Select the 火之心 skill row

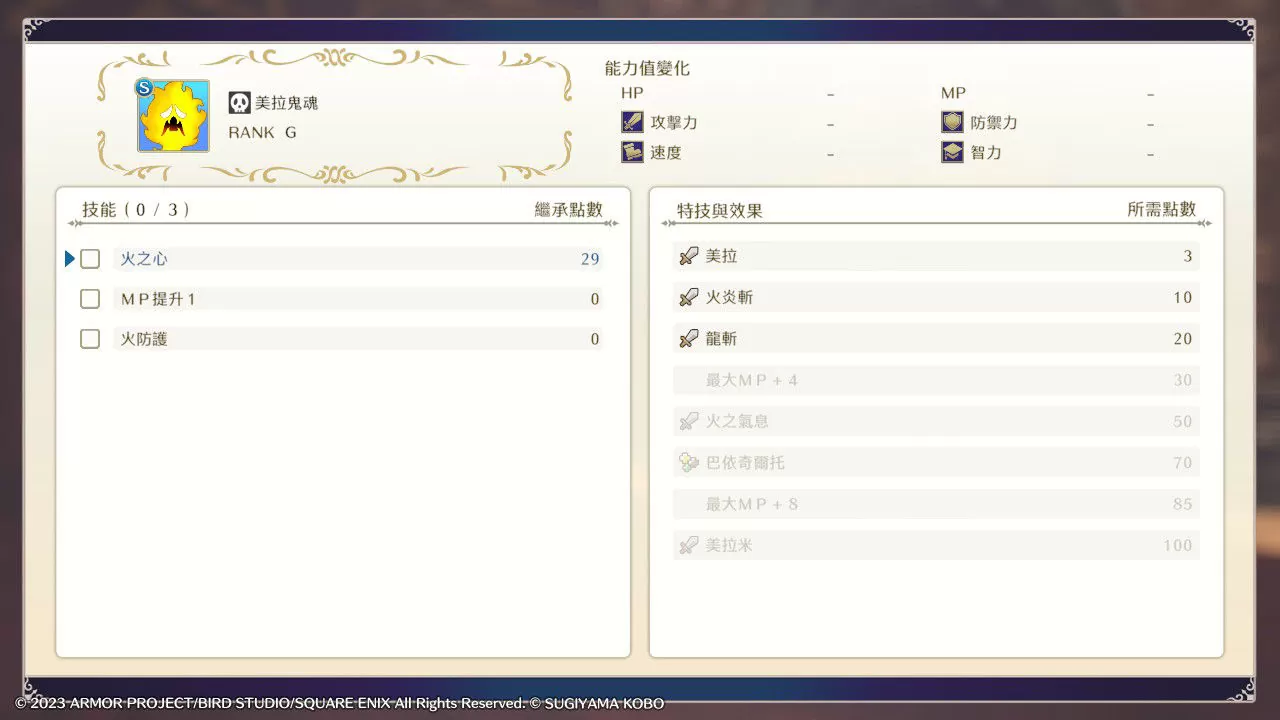pyautogui.click(x=358, y=259)
